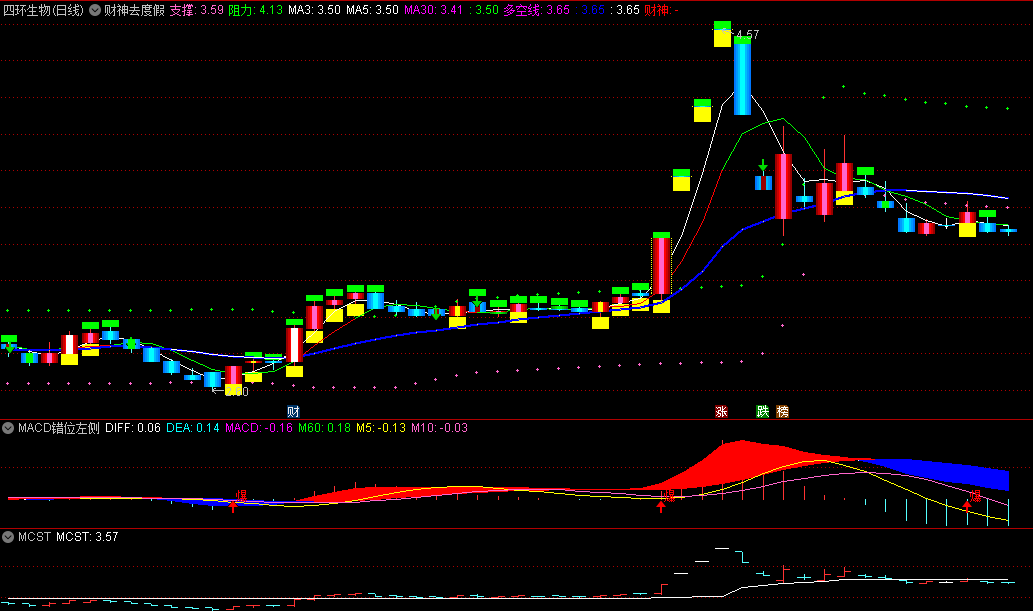This screenshot has width=1033, height=611.
Task: Click the 2.80 low price label
Action: tap(237, 392)
